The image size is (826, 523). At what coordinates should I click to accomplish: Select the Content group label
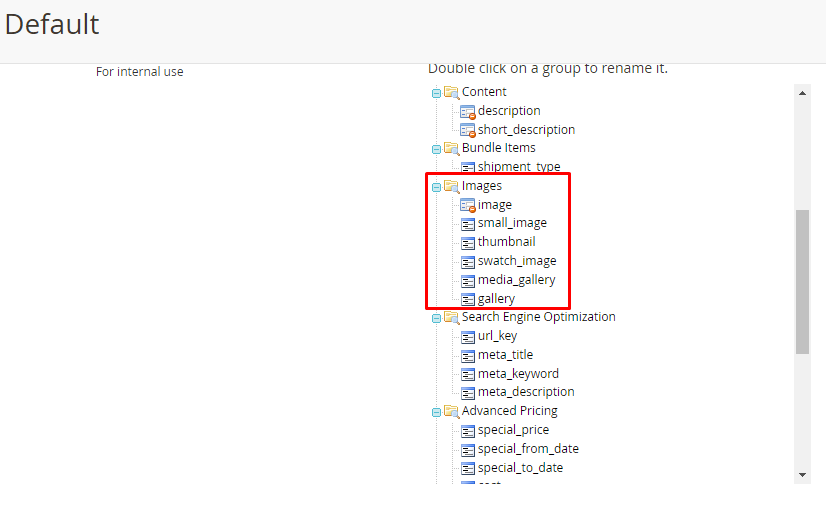(484, 92)
